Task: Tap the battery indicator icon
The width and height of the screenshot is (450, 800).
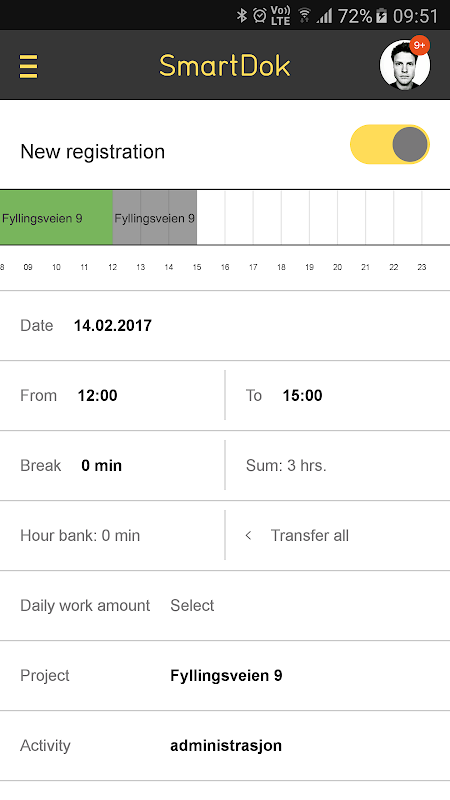Action: point(381,16)
